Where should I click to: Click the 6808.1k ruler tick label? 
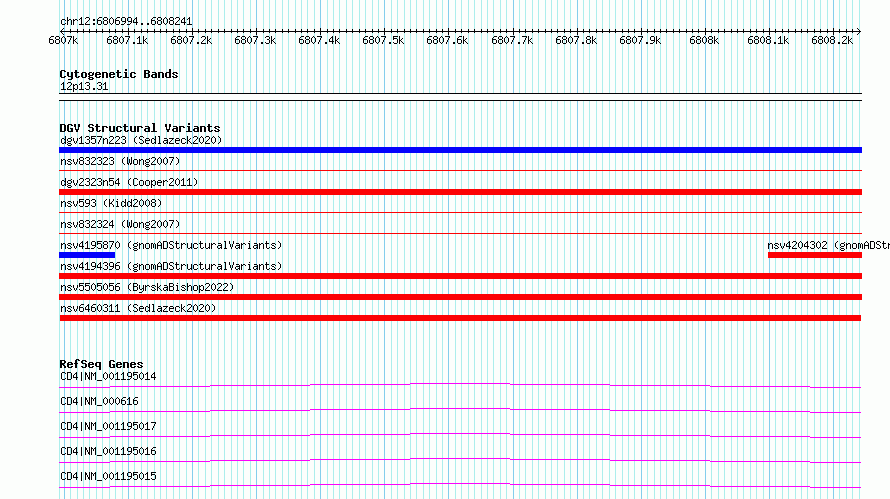tap(768, 41)
